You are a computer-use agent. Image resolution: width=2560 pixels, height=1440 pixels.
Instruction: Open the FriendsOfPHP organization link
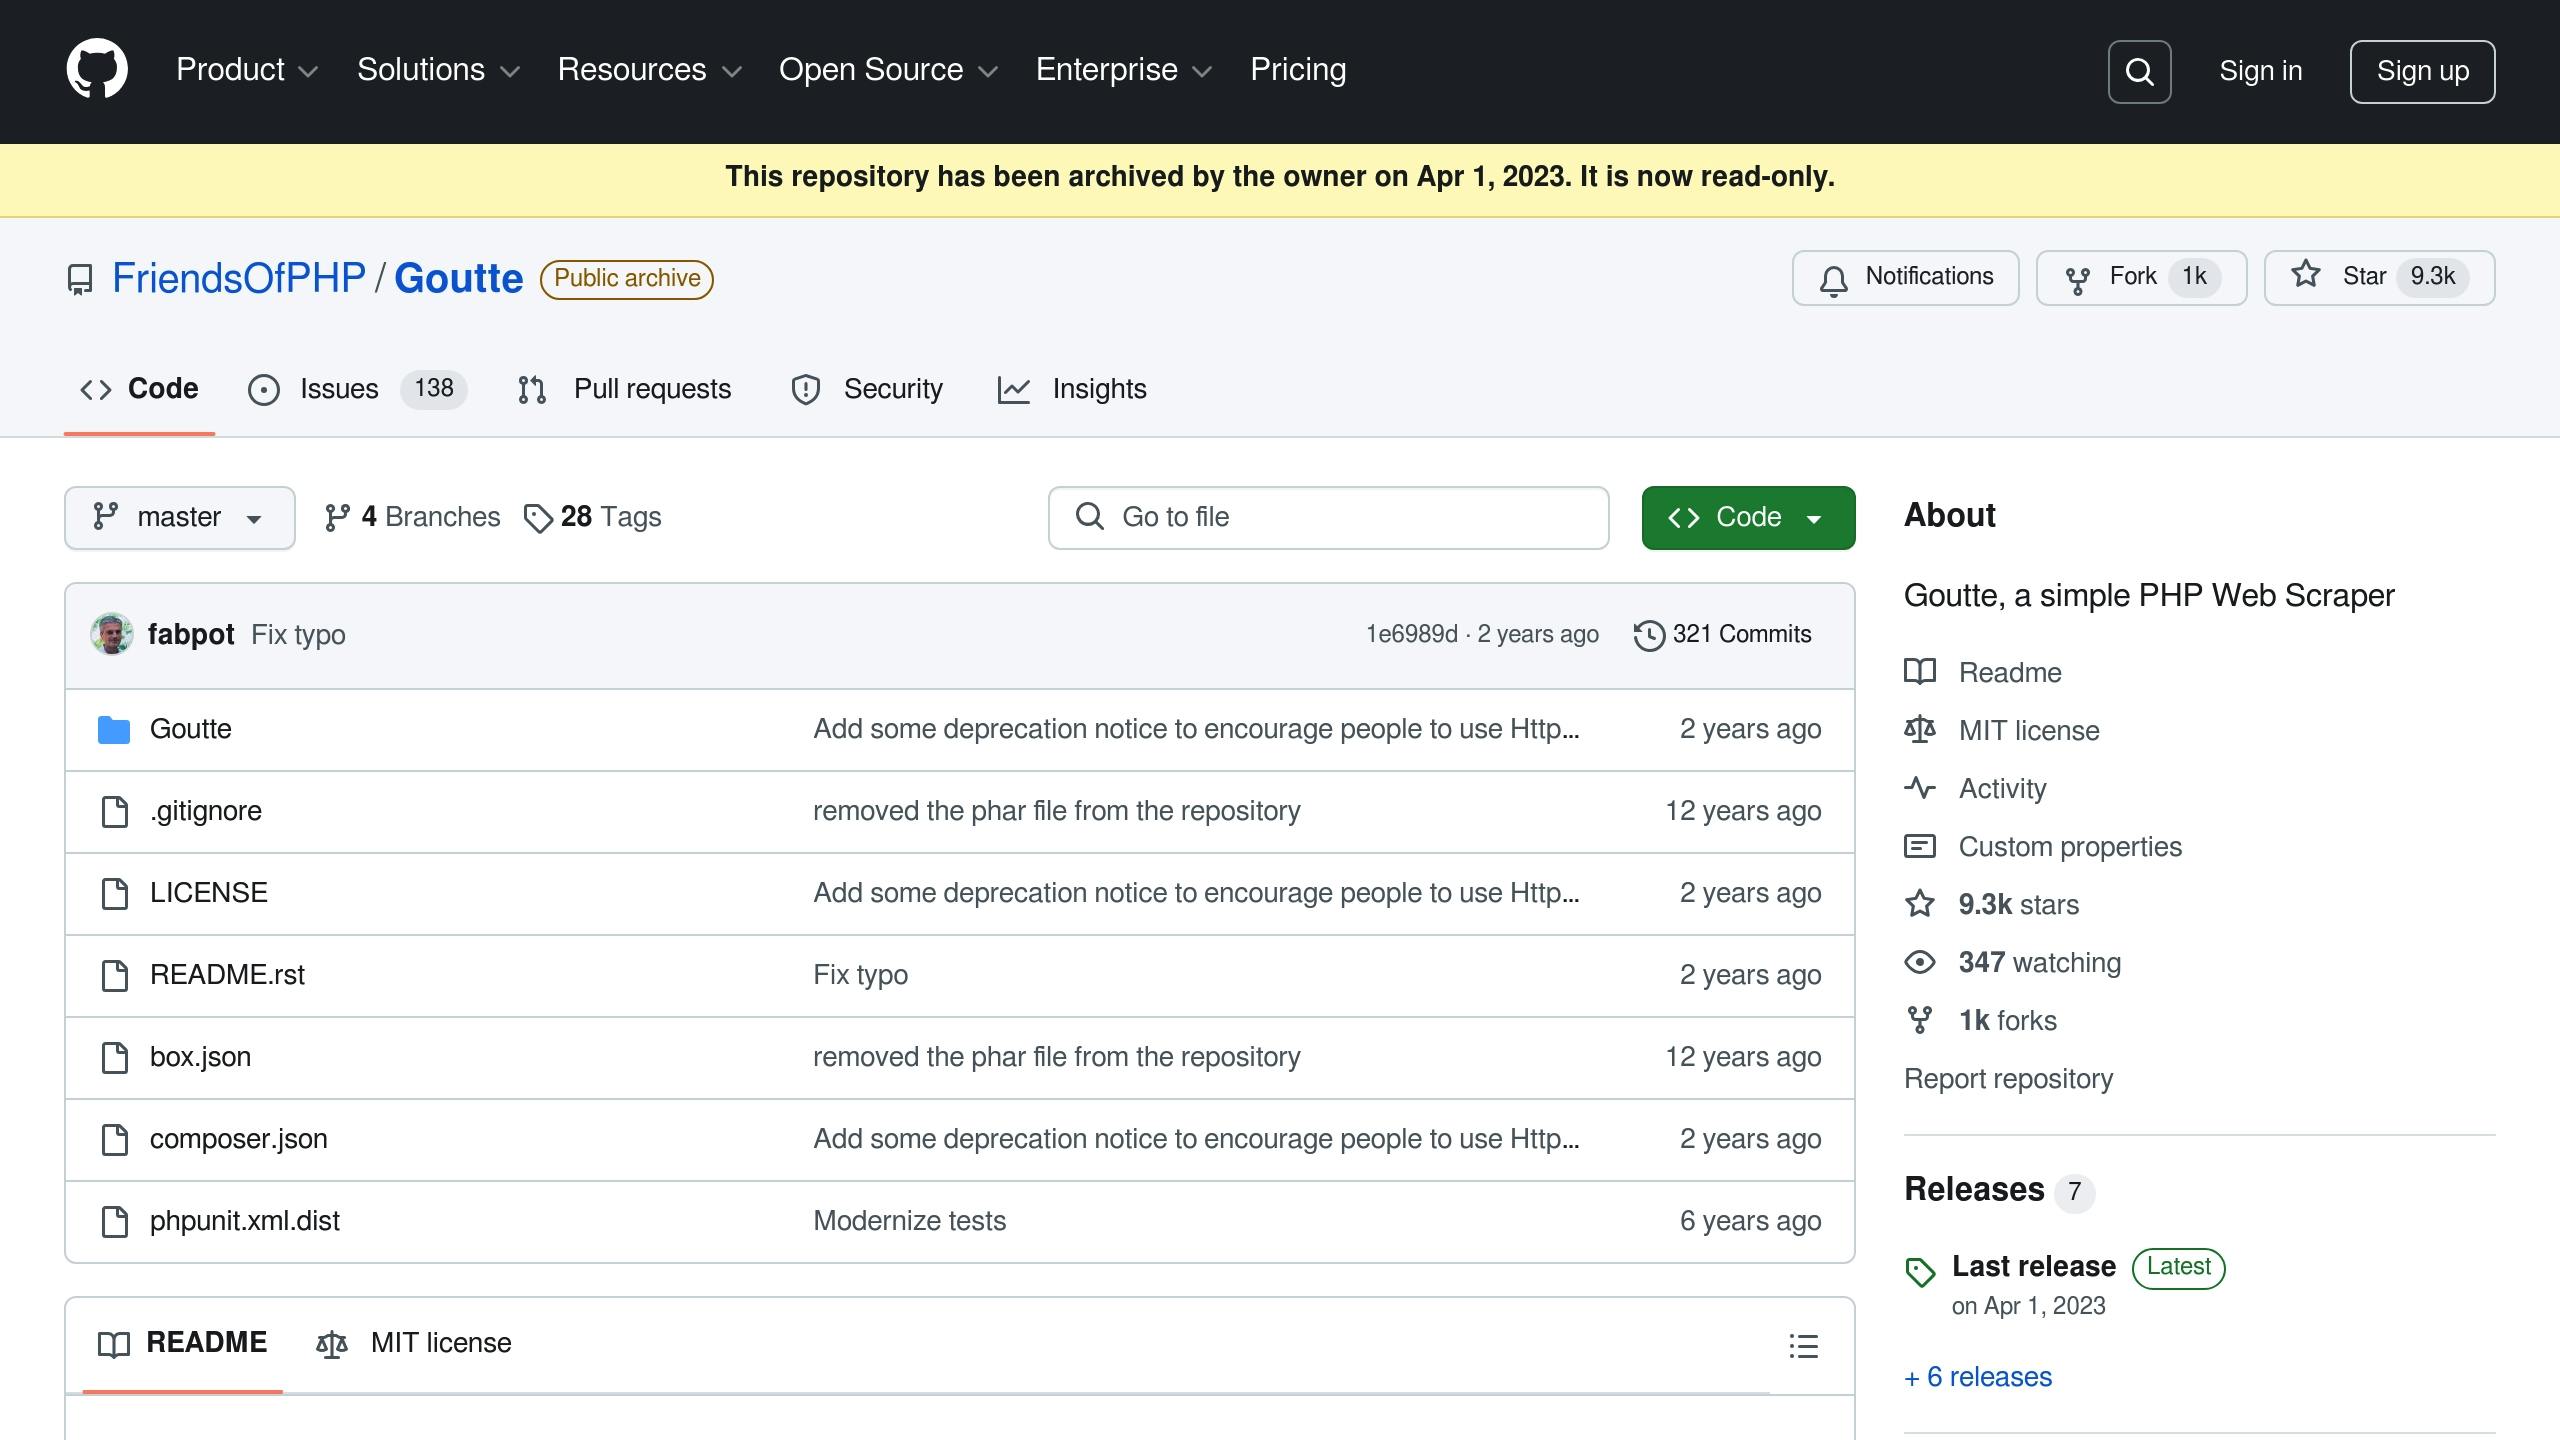239,278
